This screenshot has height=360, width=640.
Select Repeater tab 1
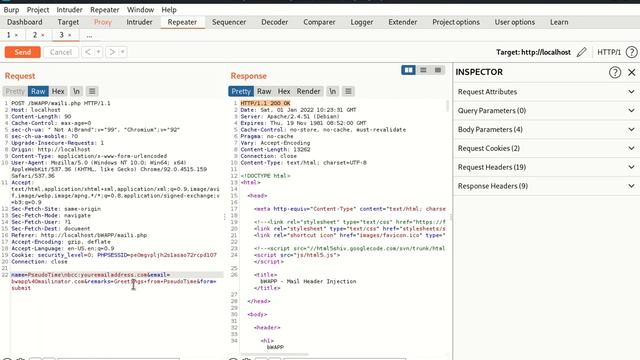(8, 36)
